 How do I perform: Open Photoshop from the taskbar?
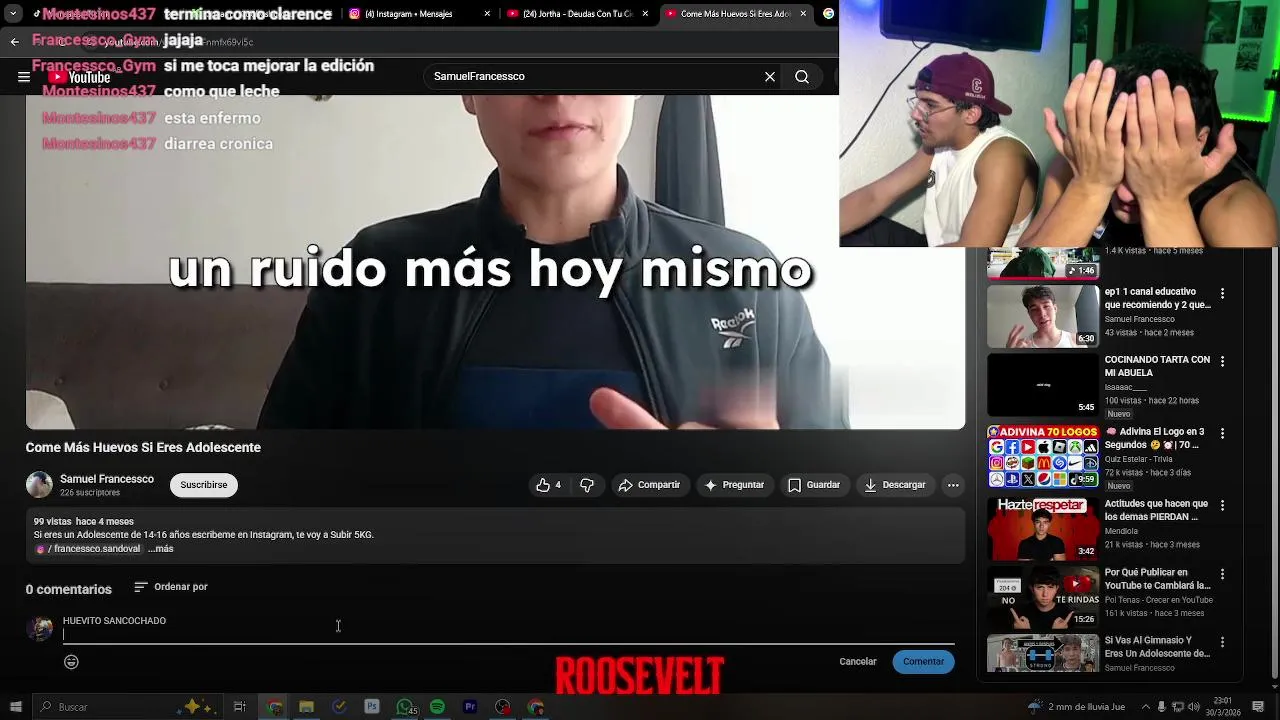[372, 707]
